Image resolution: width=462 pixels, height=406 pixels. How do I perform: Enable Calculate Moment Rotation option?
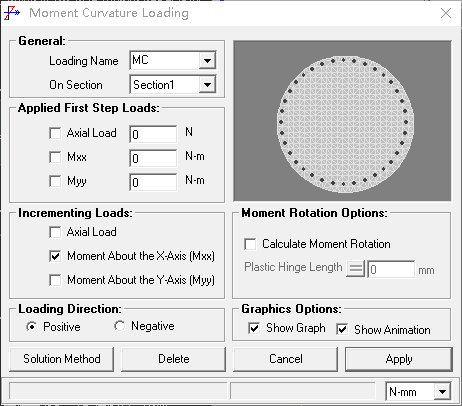pyautogui.click(x=250, y=244)
